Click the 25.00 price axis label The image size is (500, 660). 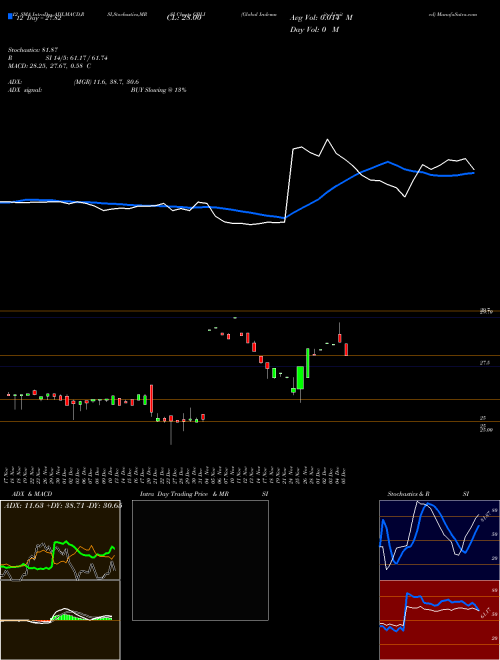(486, 430)
